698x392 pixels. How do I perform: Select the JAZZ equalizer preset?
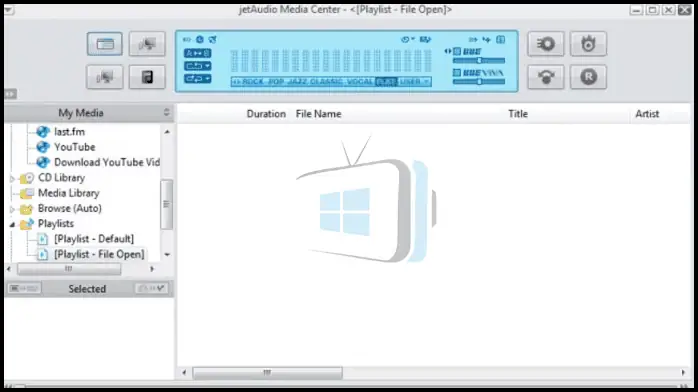tap(297, 81)
